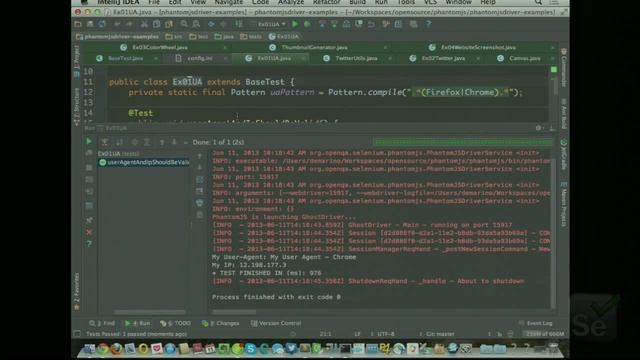Switch to the Canvas.java tab
This screenshot has width=640, height=360.
(525, 58)
